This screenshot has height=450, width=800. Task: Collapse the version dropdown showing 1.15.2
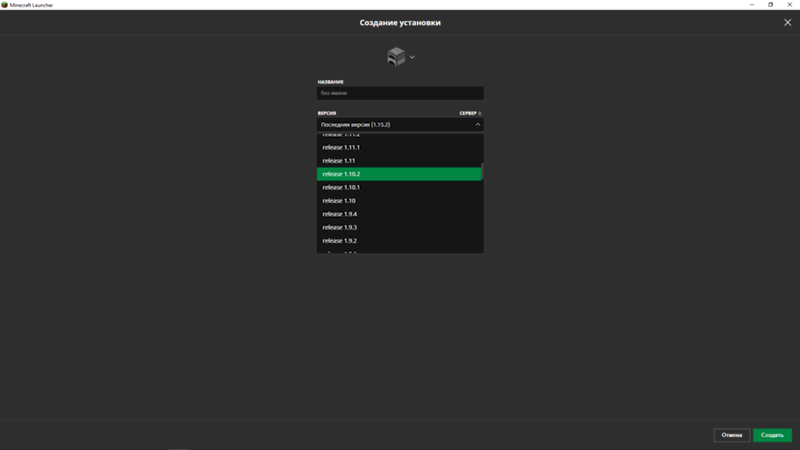click(400, 124)
